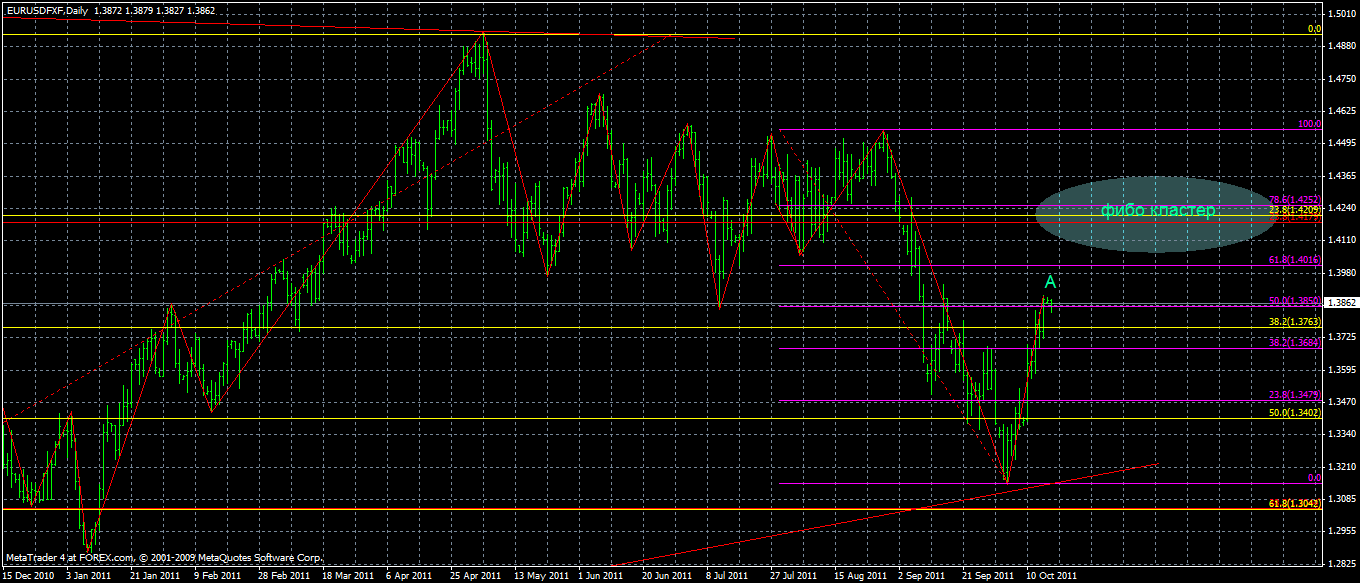Click the 1.2955 price scale value

[1343, 531]
